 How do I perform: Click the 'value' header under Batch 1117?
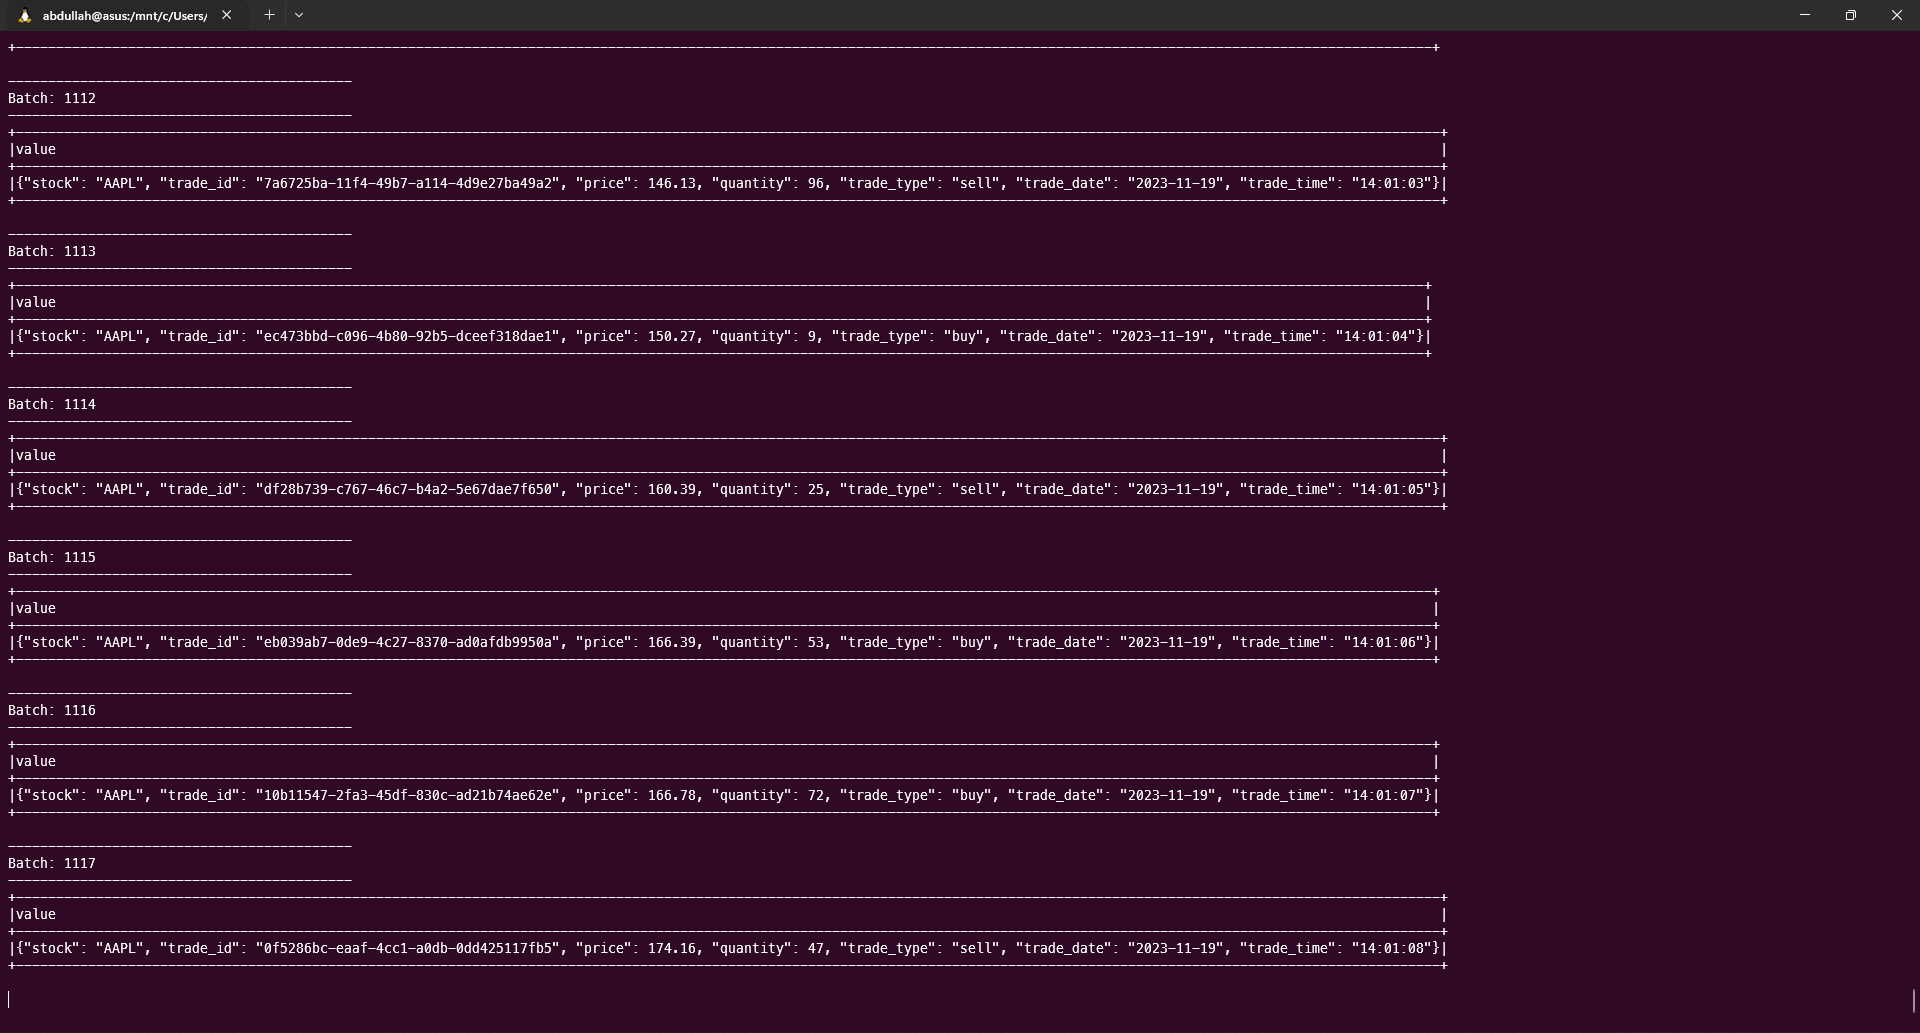pos(36,914)
